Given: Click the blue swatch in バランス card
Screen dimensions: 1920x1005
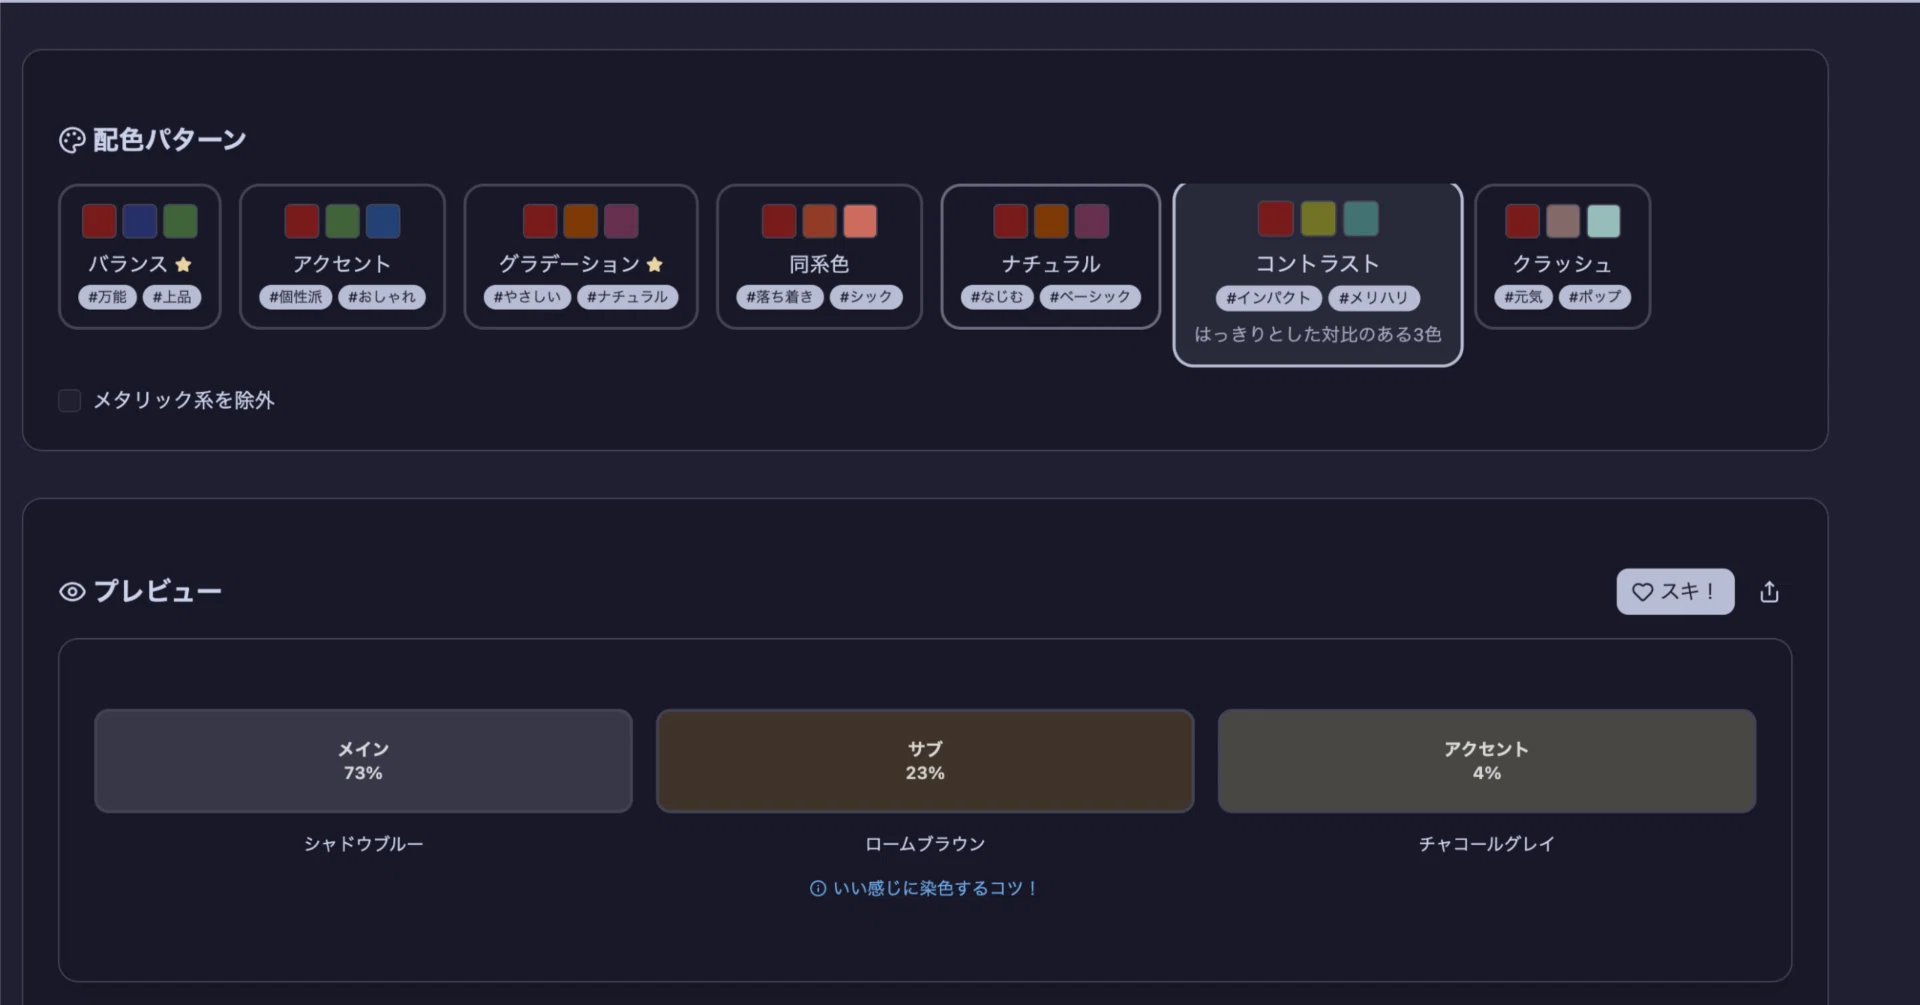Looking at the screenshot, I should [140, 221].
